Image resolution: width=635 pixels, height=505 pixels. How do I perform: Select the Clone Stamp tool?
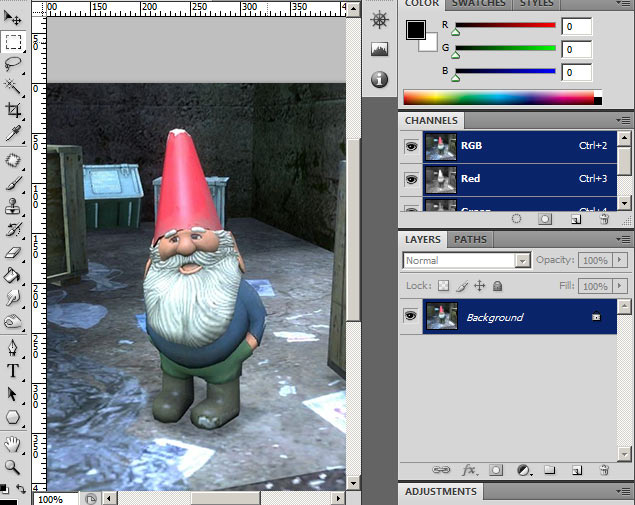click(13, 207)
